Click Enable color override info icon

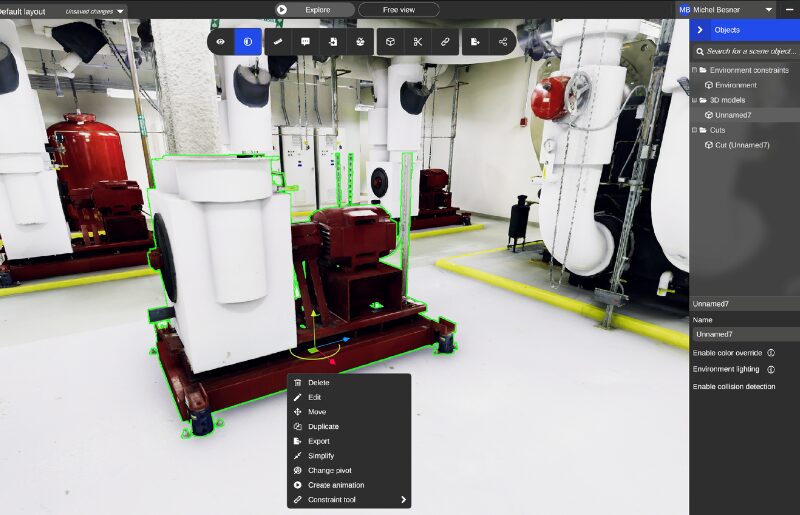click(771, 353)
